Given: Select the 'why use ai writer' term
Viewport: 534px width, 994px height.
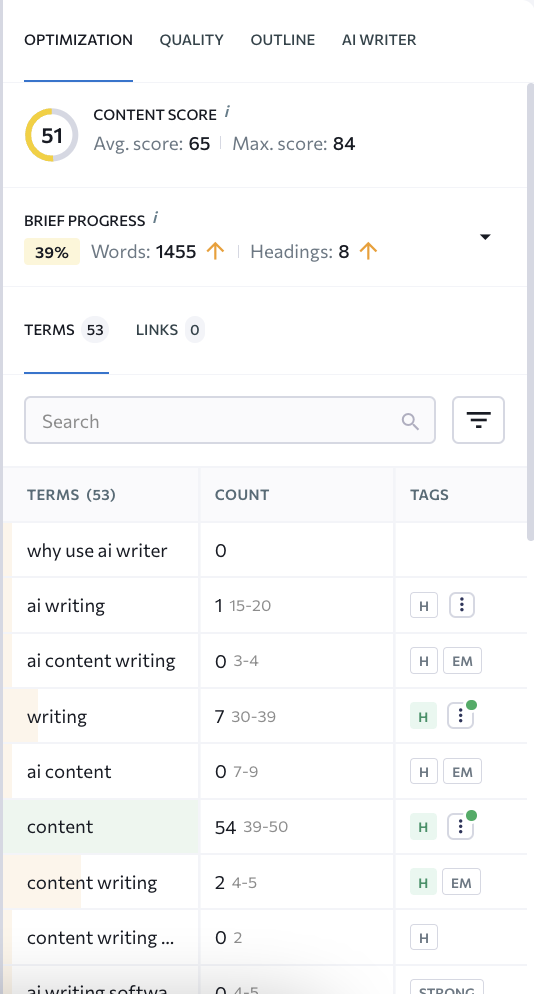Looking at the screenshot, I should click(x=97, y=550).
